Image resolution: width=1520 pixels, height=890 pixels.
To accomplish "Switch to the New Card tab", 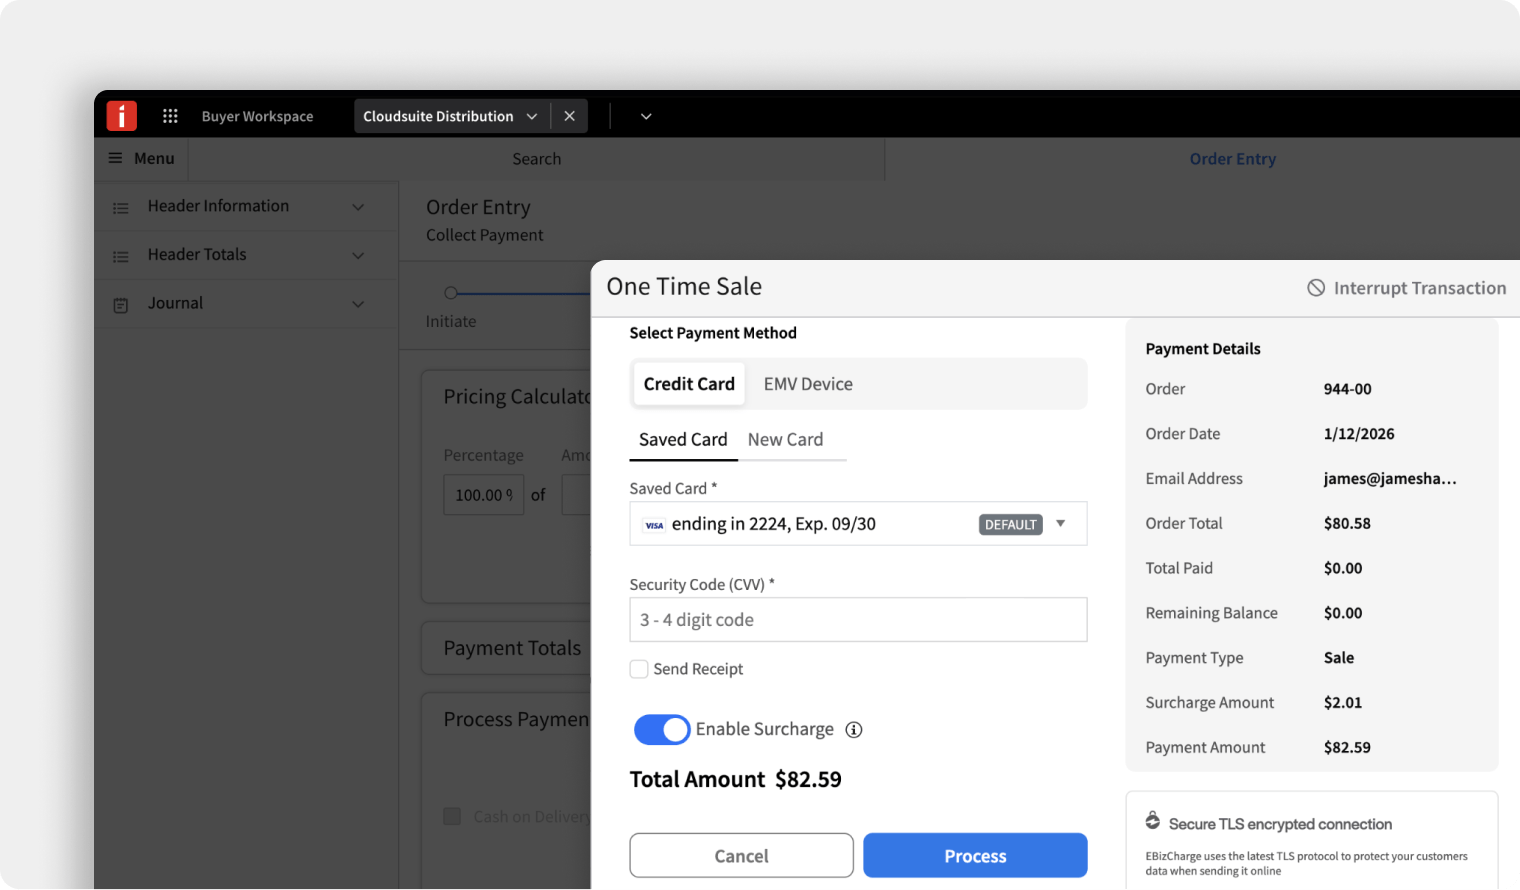I will coord(785,440).
